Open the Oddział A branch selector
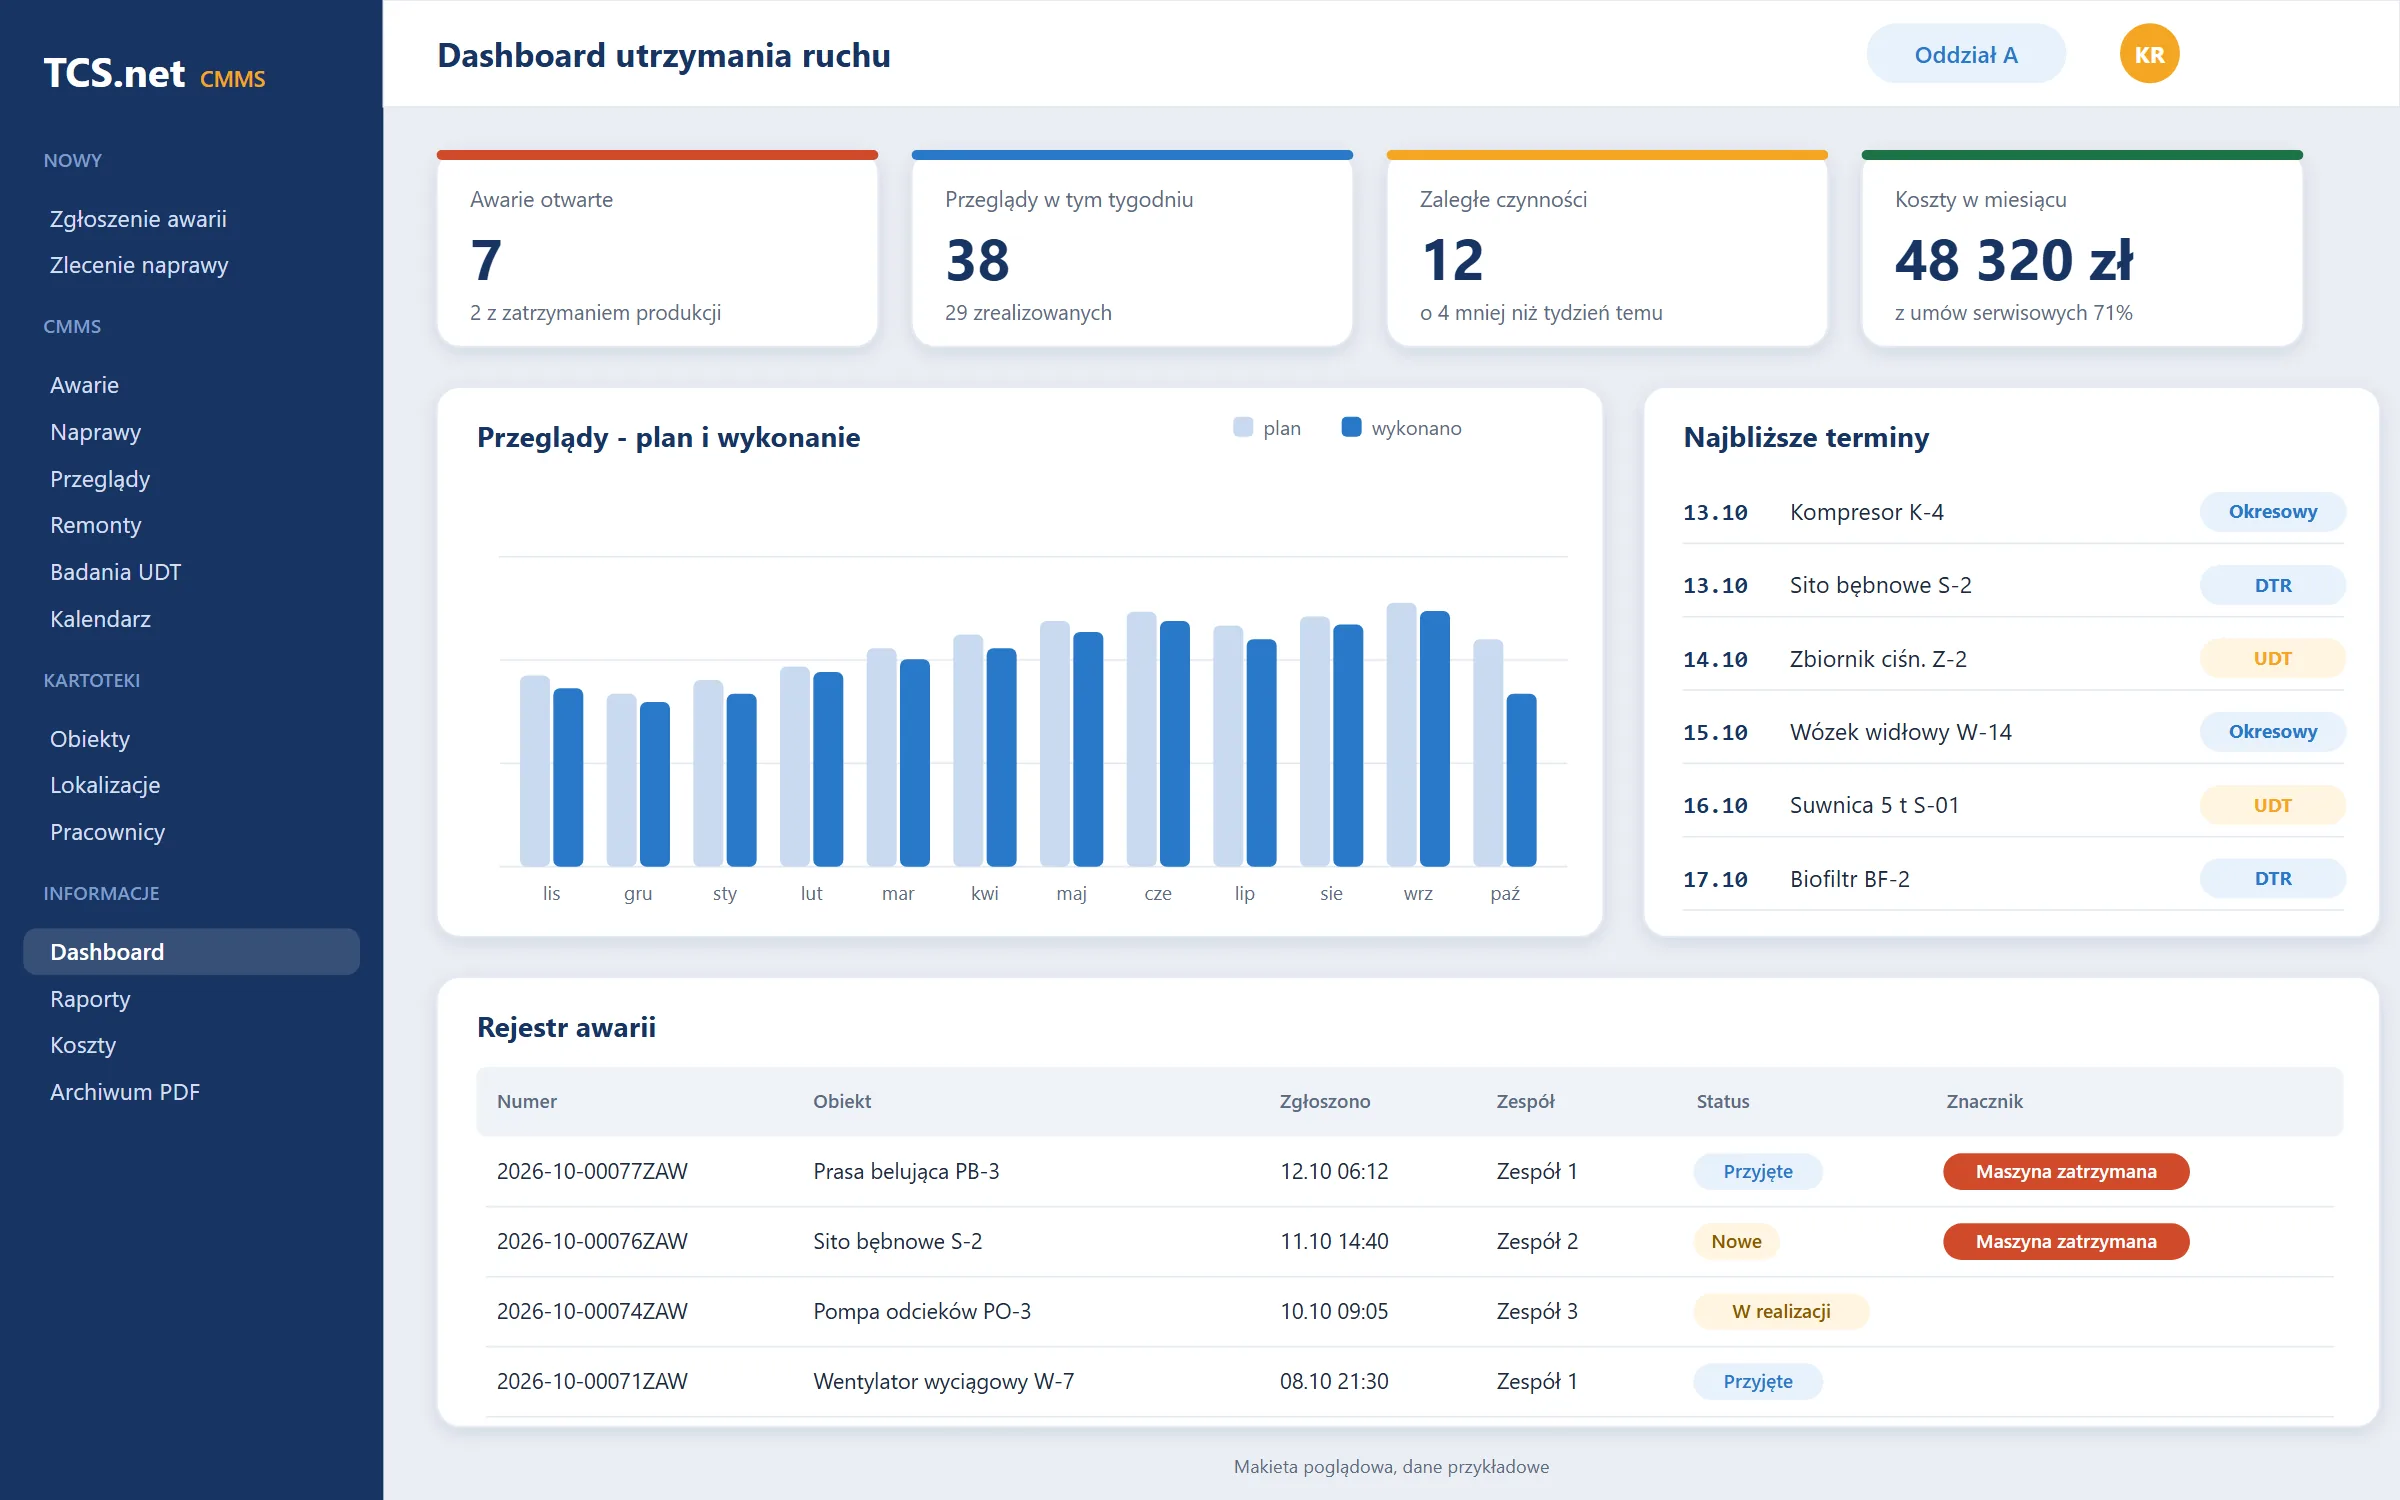Image resolution: width=2400 pixels, height=1500 pixels. [x=1965, y=54]
